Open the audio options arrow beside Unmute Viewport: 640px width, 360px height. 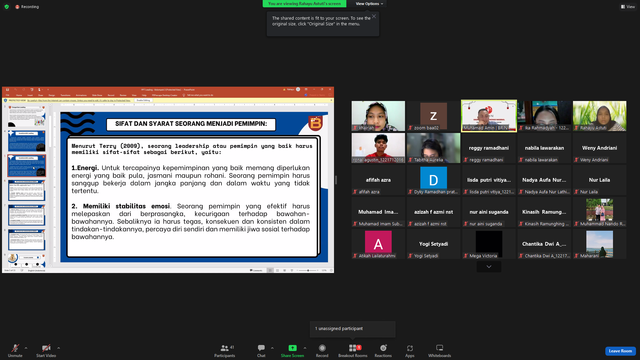[x=26, y=348]
